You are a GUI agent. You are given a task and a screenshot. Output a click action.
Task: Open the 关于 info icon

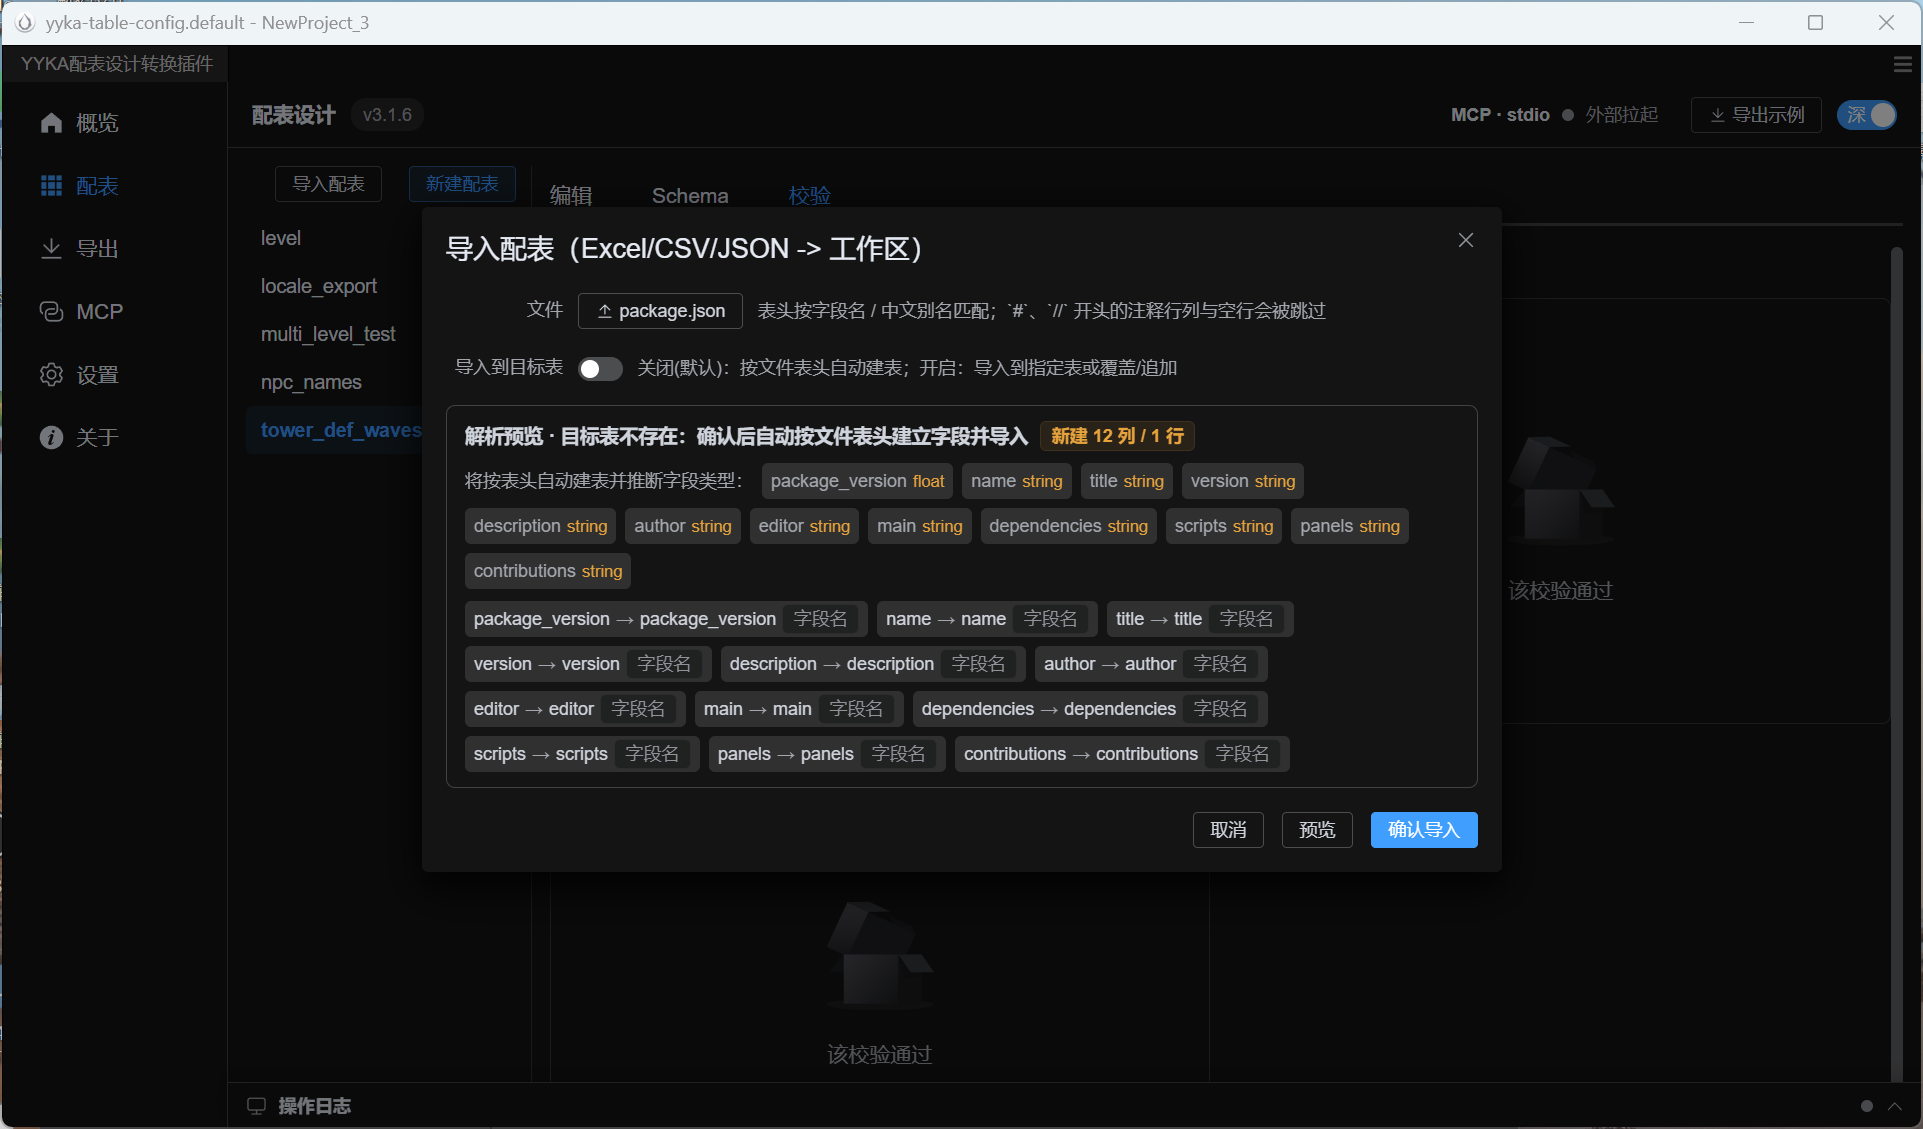(51, 438)
